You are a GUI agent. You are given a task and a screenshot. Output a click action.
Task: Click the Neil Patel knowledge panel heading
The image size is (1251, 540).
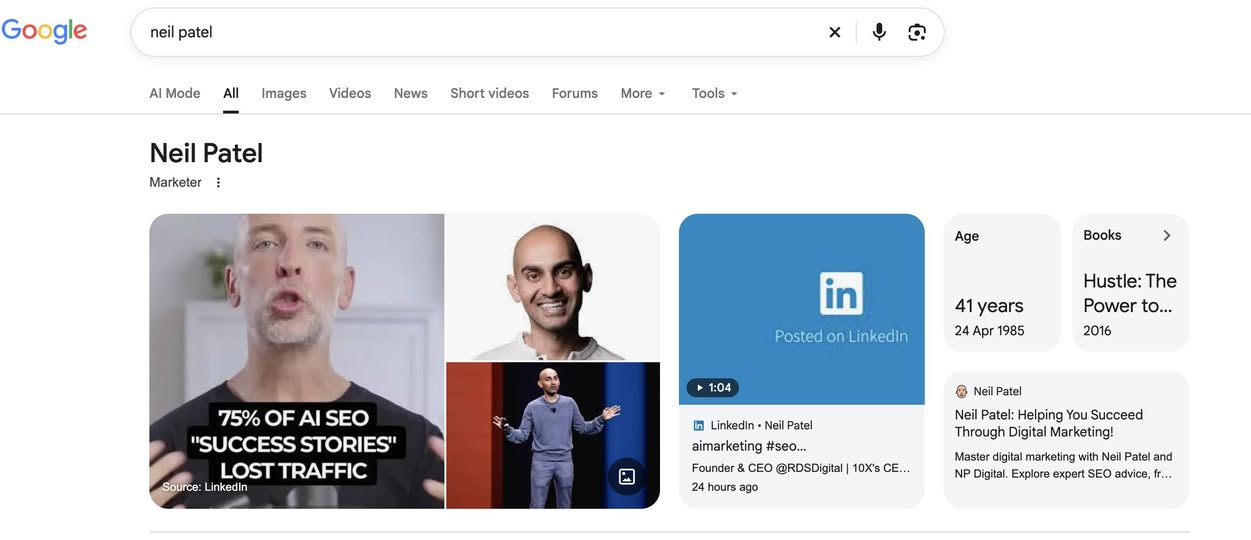pyautogui.click(x=206, y=153)
